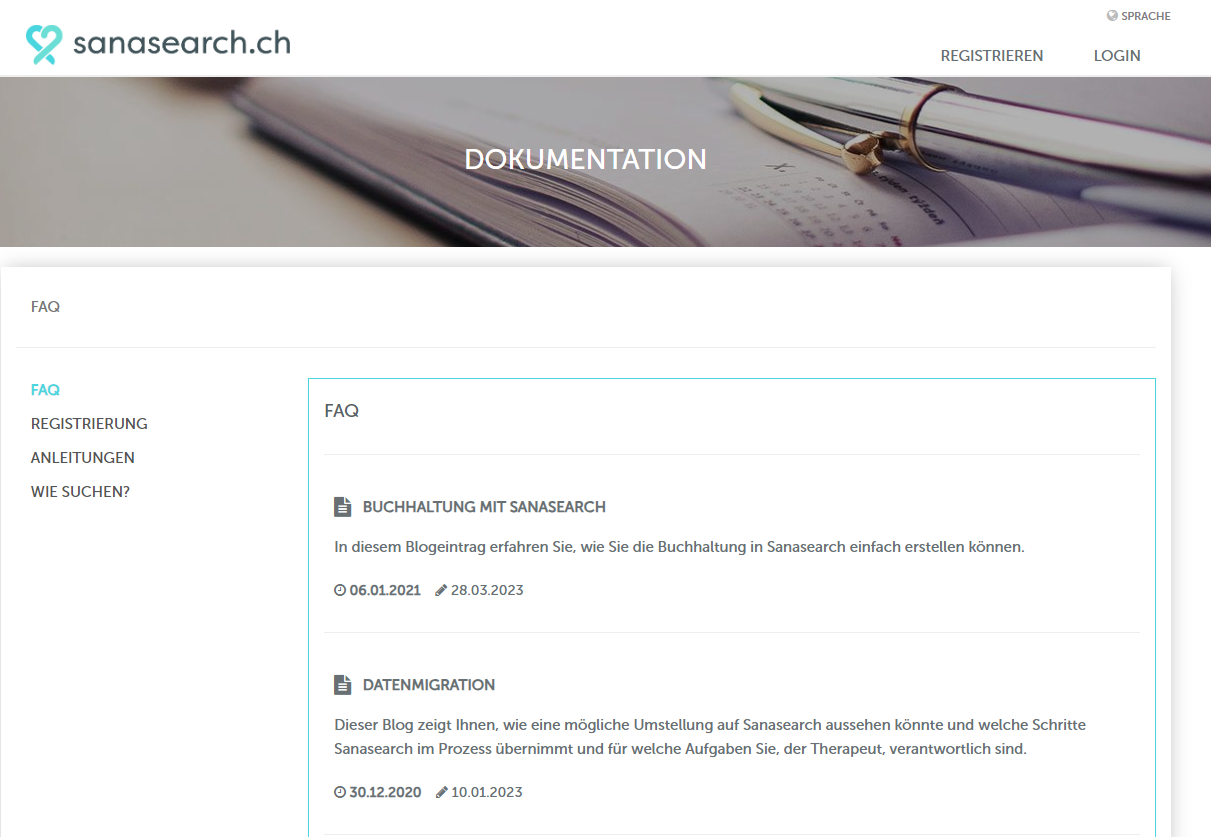The image size is (1211, 837).
Task: Open the SPRACHE language selector
Action: (x=1145, y=16)
